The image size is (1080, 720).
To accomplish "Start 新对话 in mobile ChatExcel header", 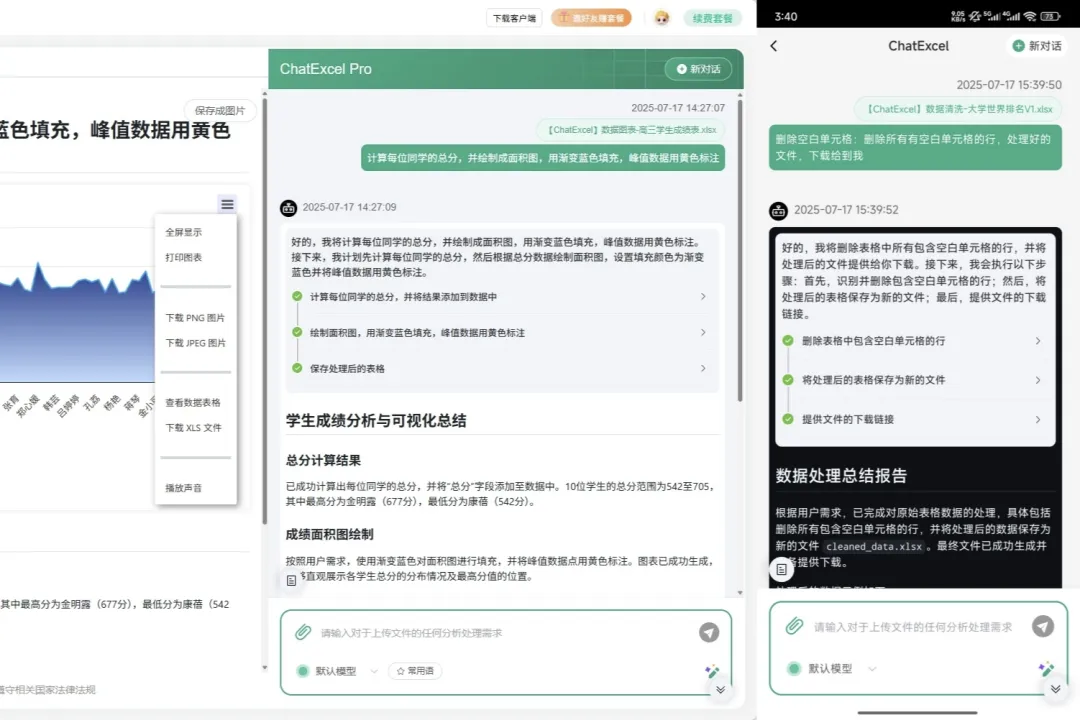I will point(1037,46).
